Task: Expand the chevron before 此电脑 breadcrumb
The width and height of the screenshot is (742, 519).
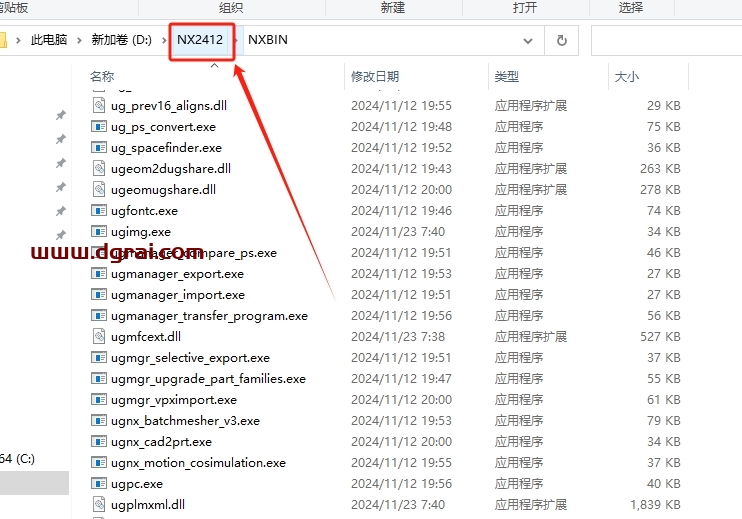Action: (x=18, y=40)
